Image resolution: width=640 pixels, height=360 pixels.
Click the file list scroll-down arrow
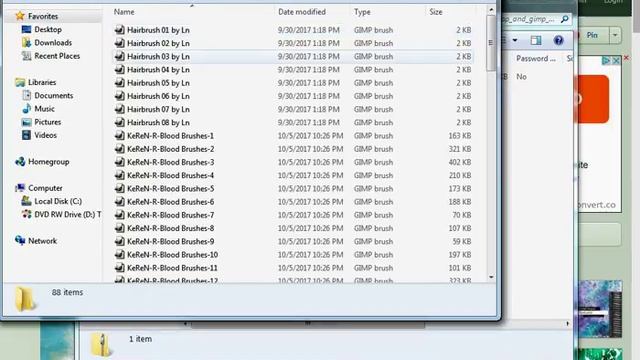pos(491,277)
